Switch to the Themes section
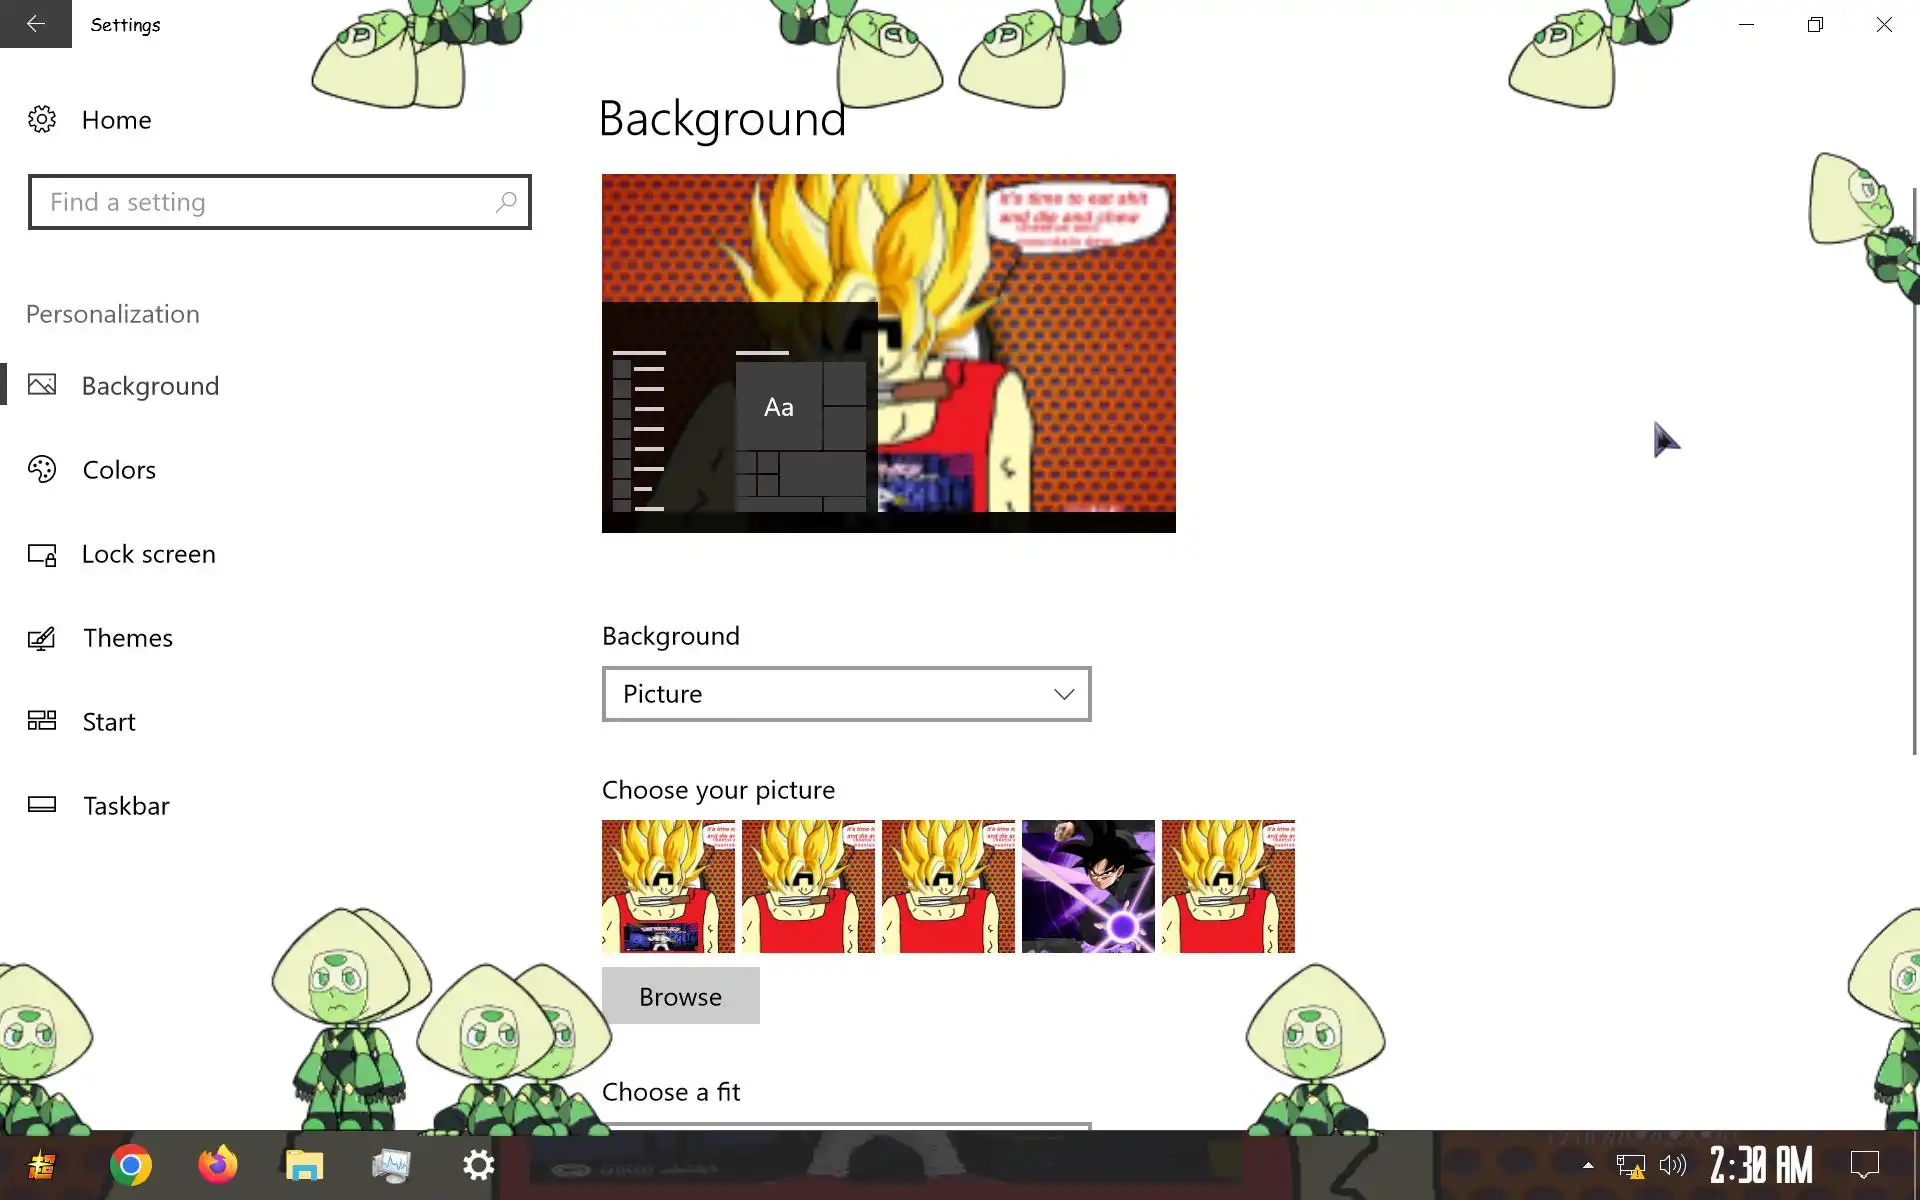The image size is (1920, 1200). point(127,638)
